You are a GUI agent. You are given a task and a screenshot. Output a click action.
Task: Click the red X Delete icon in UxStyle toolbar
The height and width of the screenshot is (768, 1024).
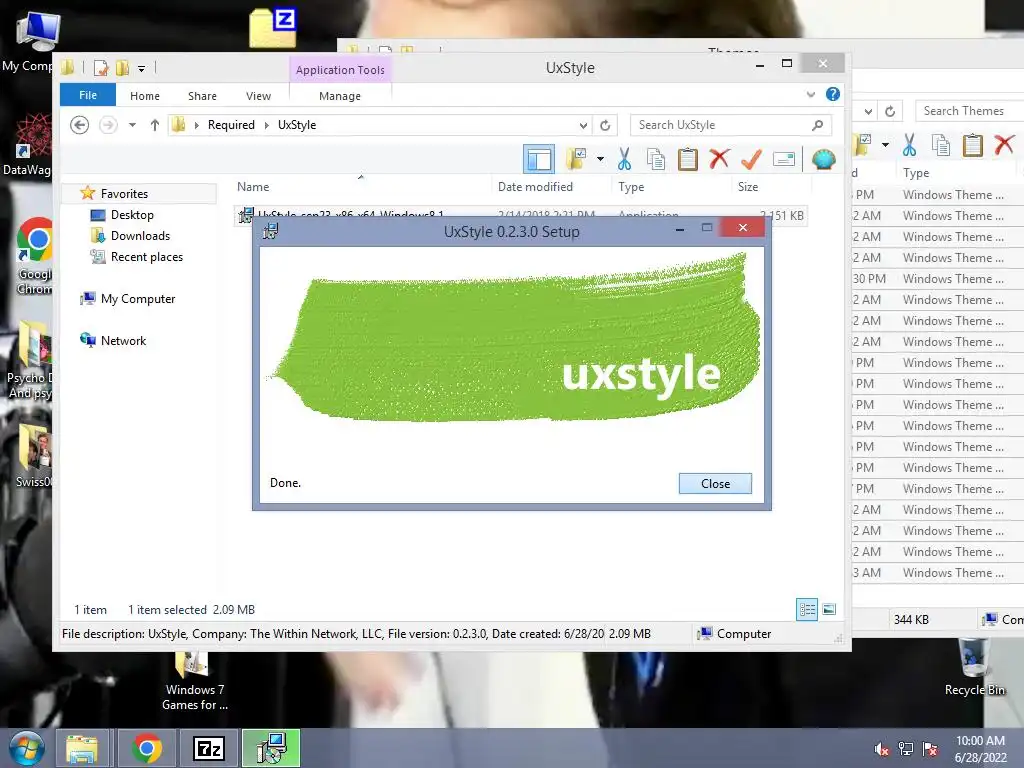coord(719,159)
